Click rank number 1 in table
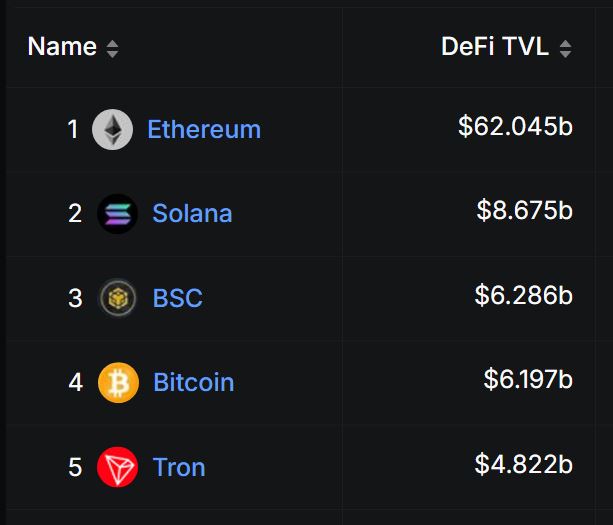Viewport: 613px width, 525px height. click(x=73, y=130)
